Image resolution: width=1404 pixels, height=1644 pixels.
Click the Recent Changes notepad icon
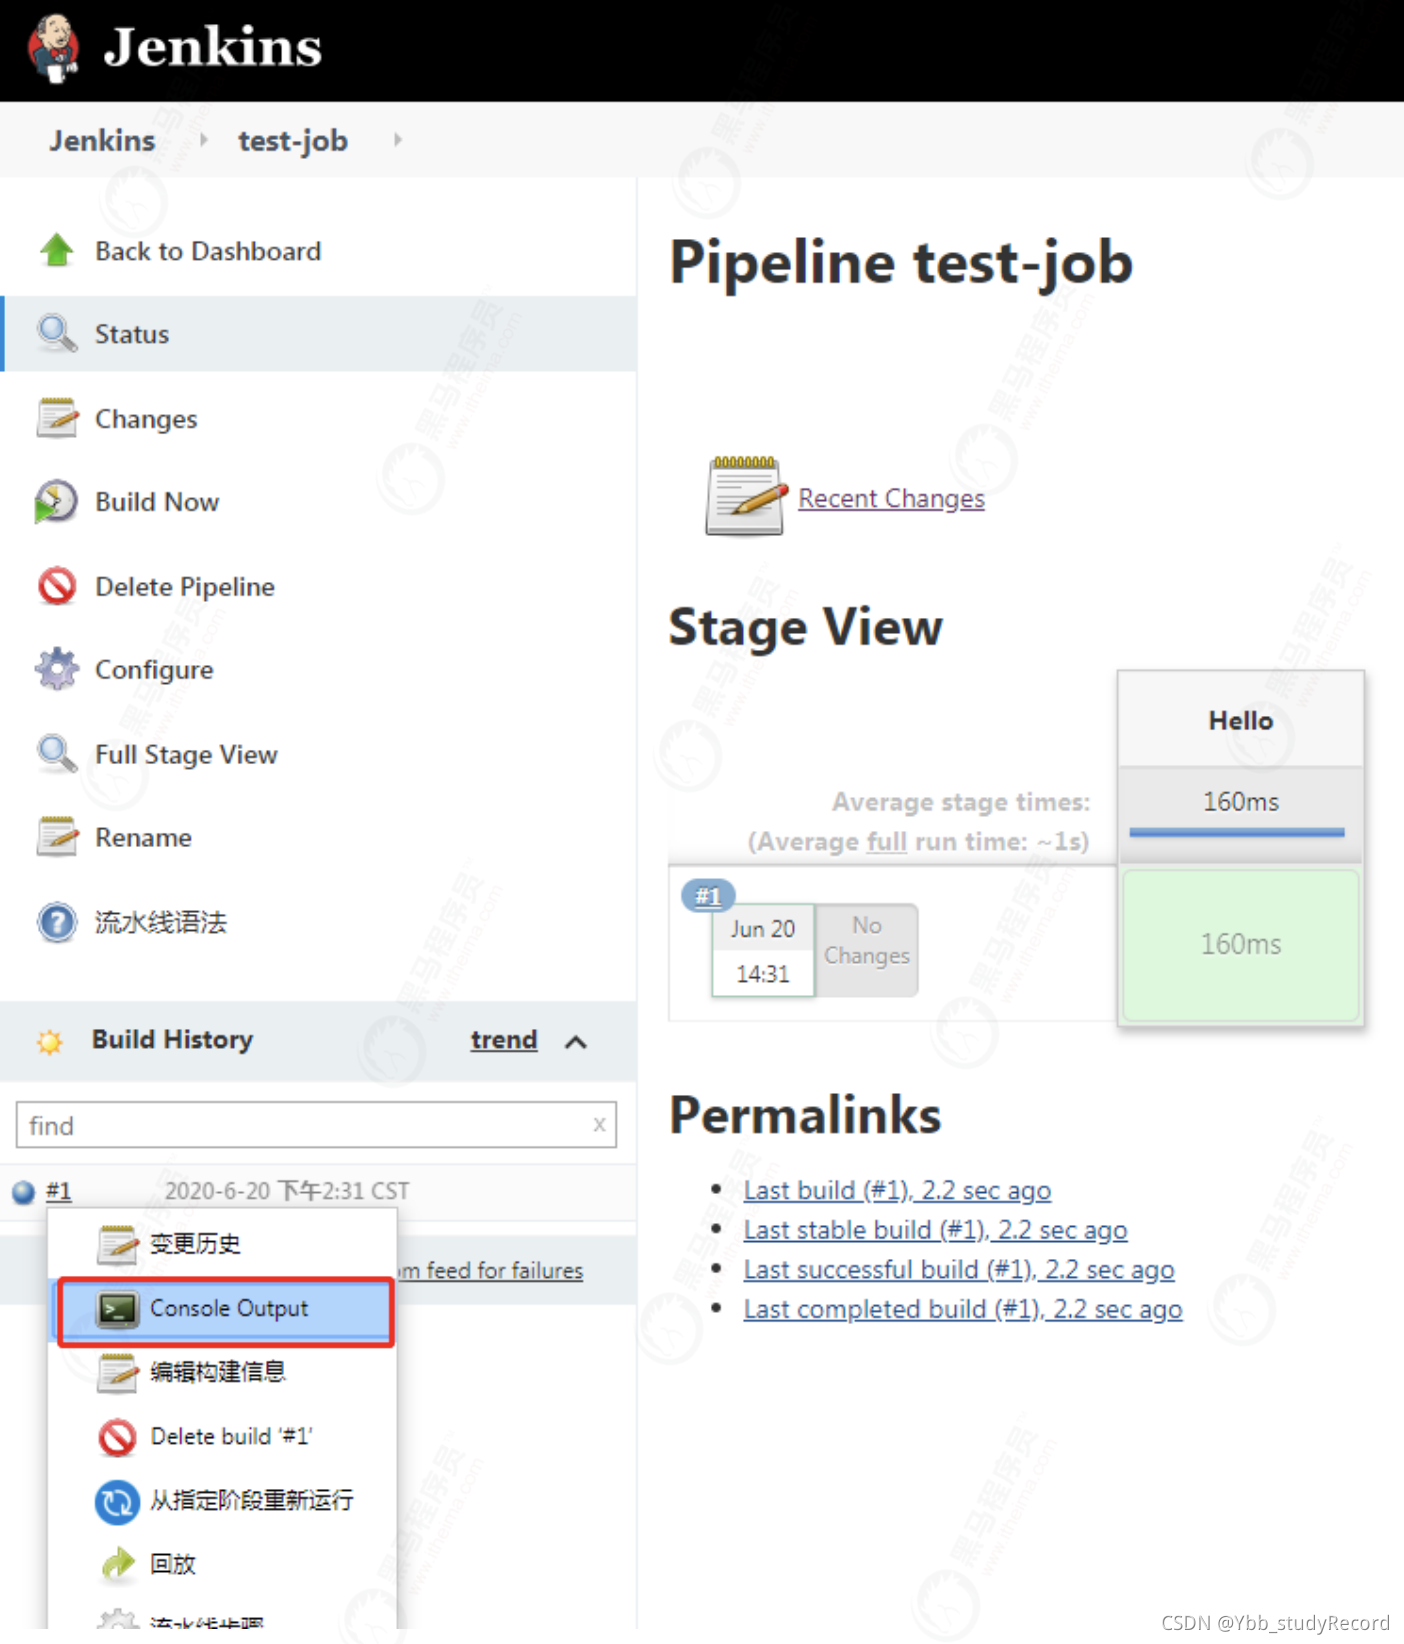coord(746,497)
